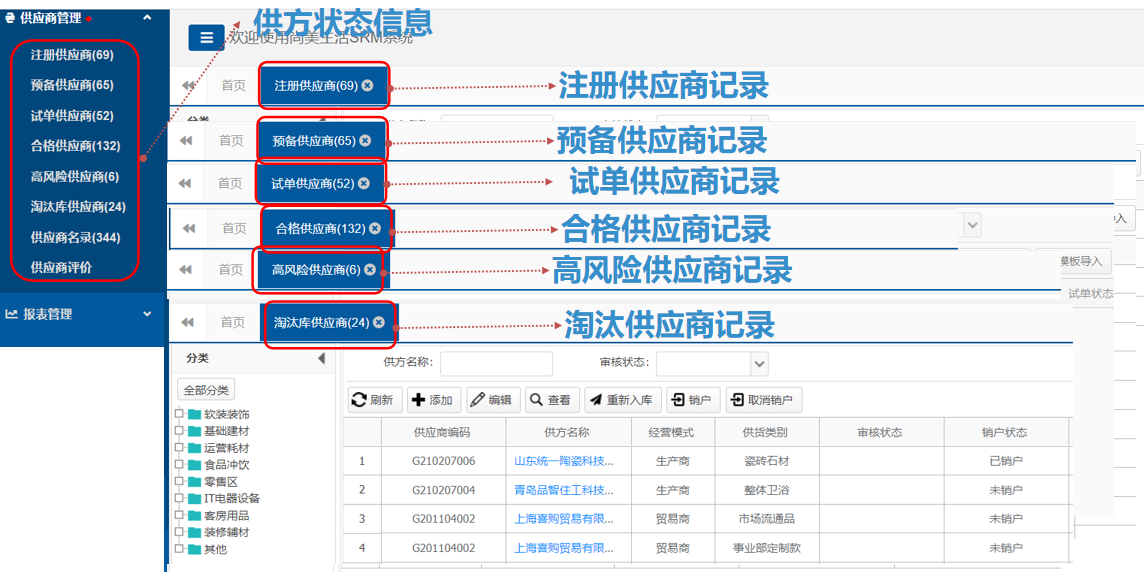Select 合格供应商(132) in the sidebar
1147x572 pixels.
coord(75,146)
